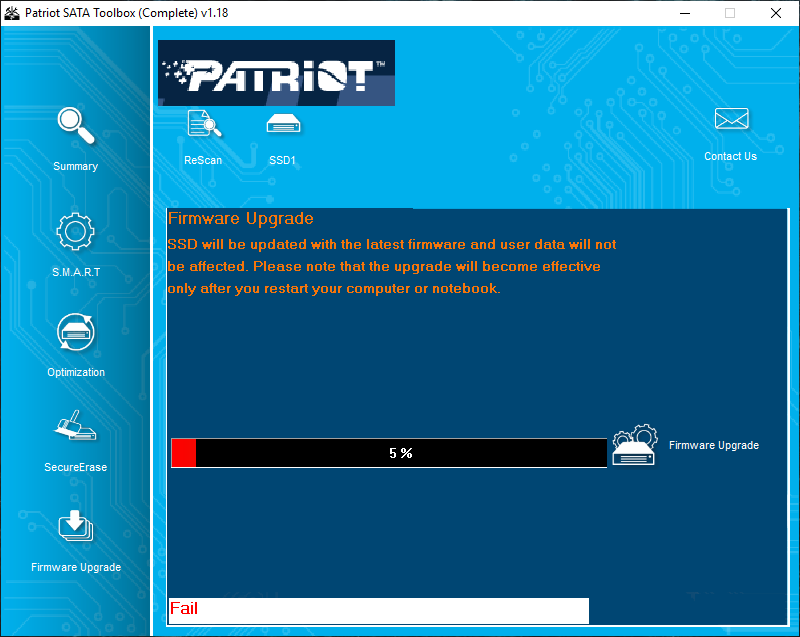The image size is (800, 637).
Task: Click the SecureErase label in sidebar
Action: click(76, 467)
